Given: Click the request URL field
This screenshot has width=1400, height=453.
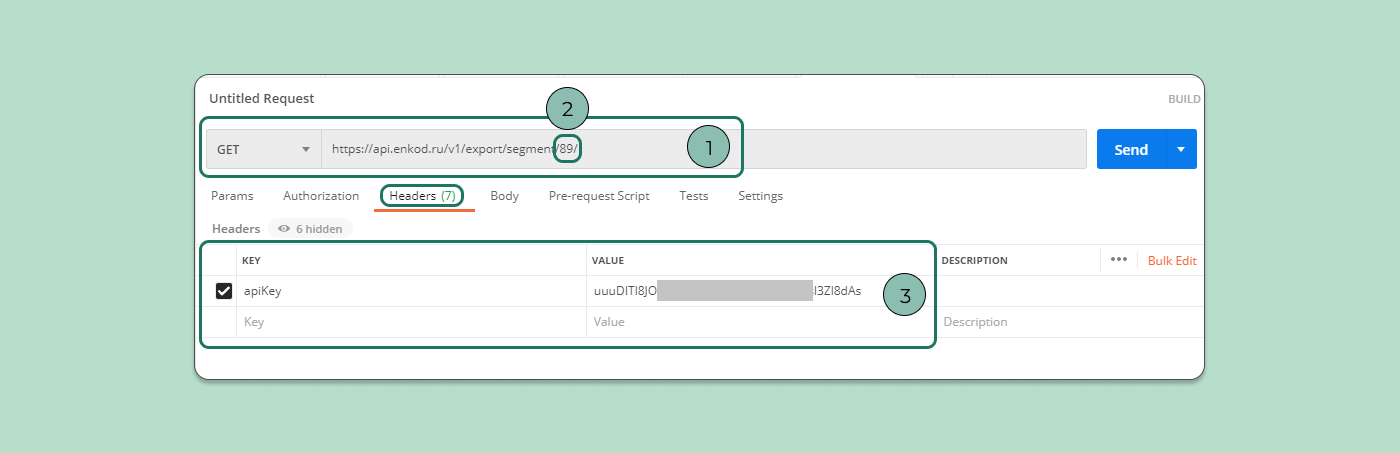Looking at the screenshot, I should [703, 149].
